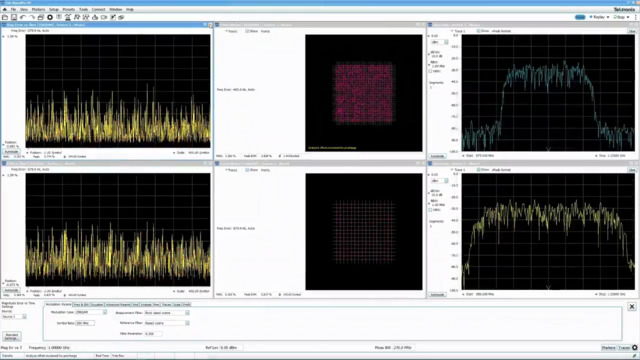Click the Symbol Rate input field
The image size is (640, 360).
pyautogui.click(x=85, y=323)
